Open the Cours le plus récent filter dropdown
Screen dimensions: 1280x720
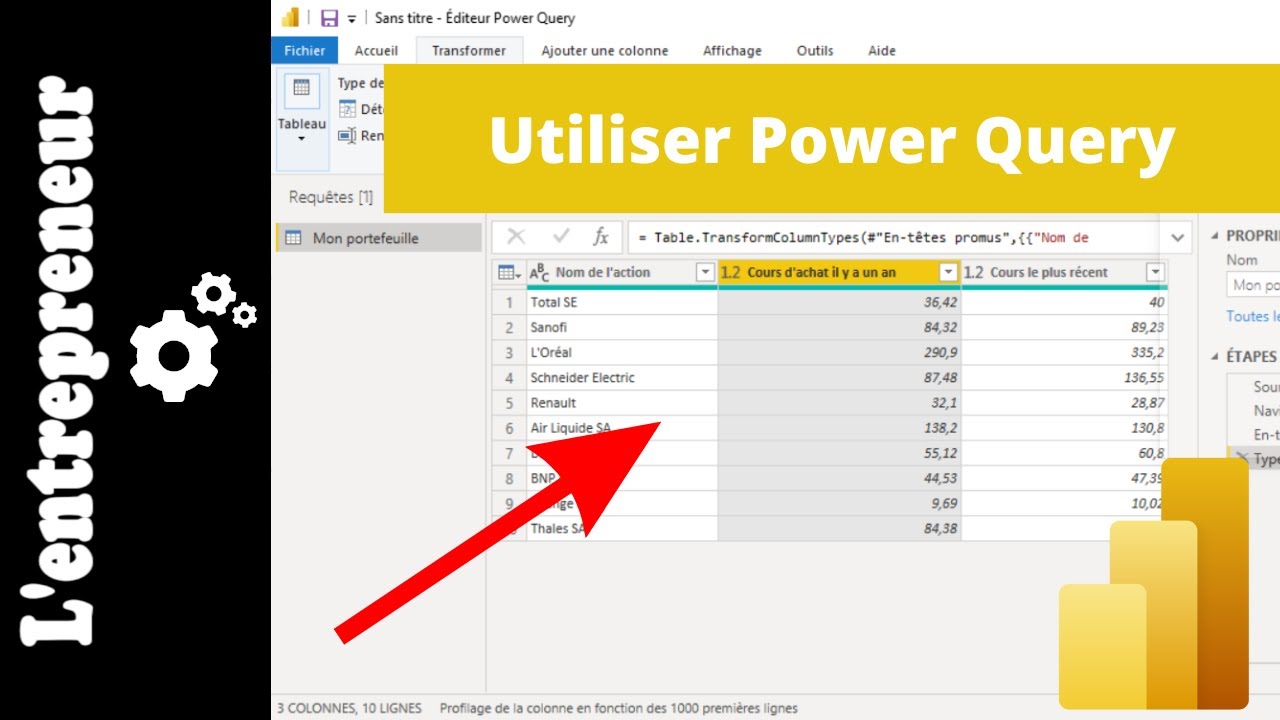point(1155,272)
